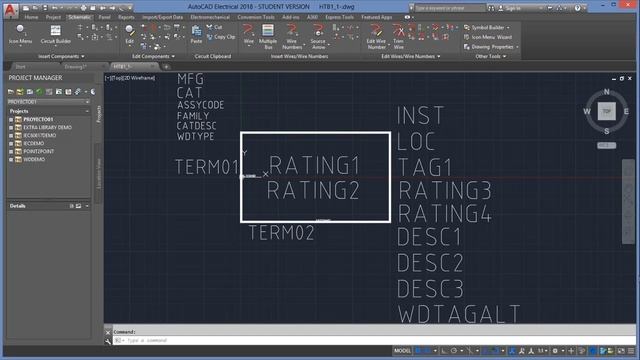640x360 pixels.
Task: Open the Import/Export Data tab
Action: pyautogui.click(x=162, y=17)
